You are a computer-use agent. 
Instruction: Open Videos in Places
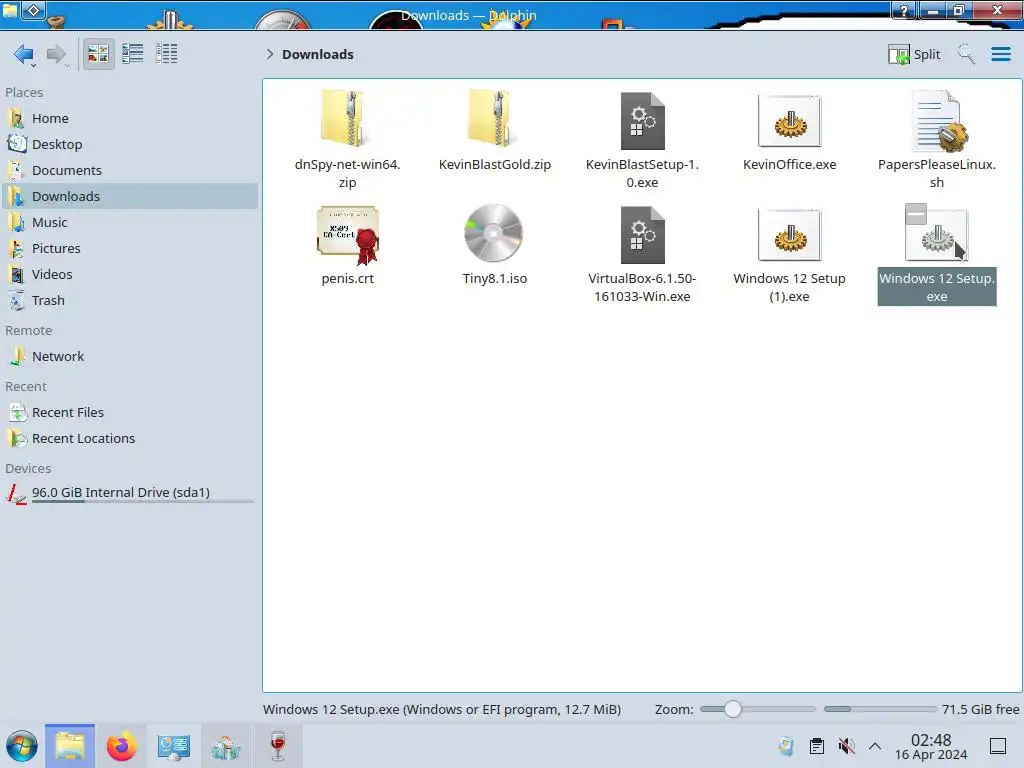[129, 275]
